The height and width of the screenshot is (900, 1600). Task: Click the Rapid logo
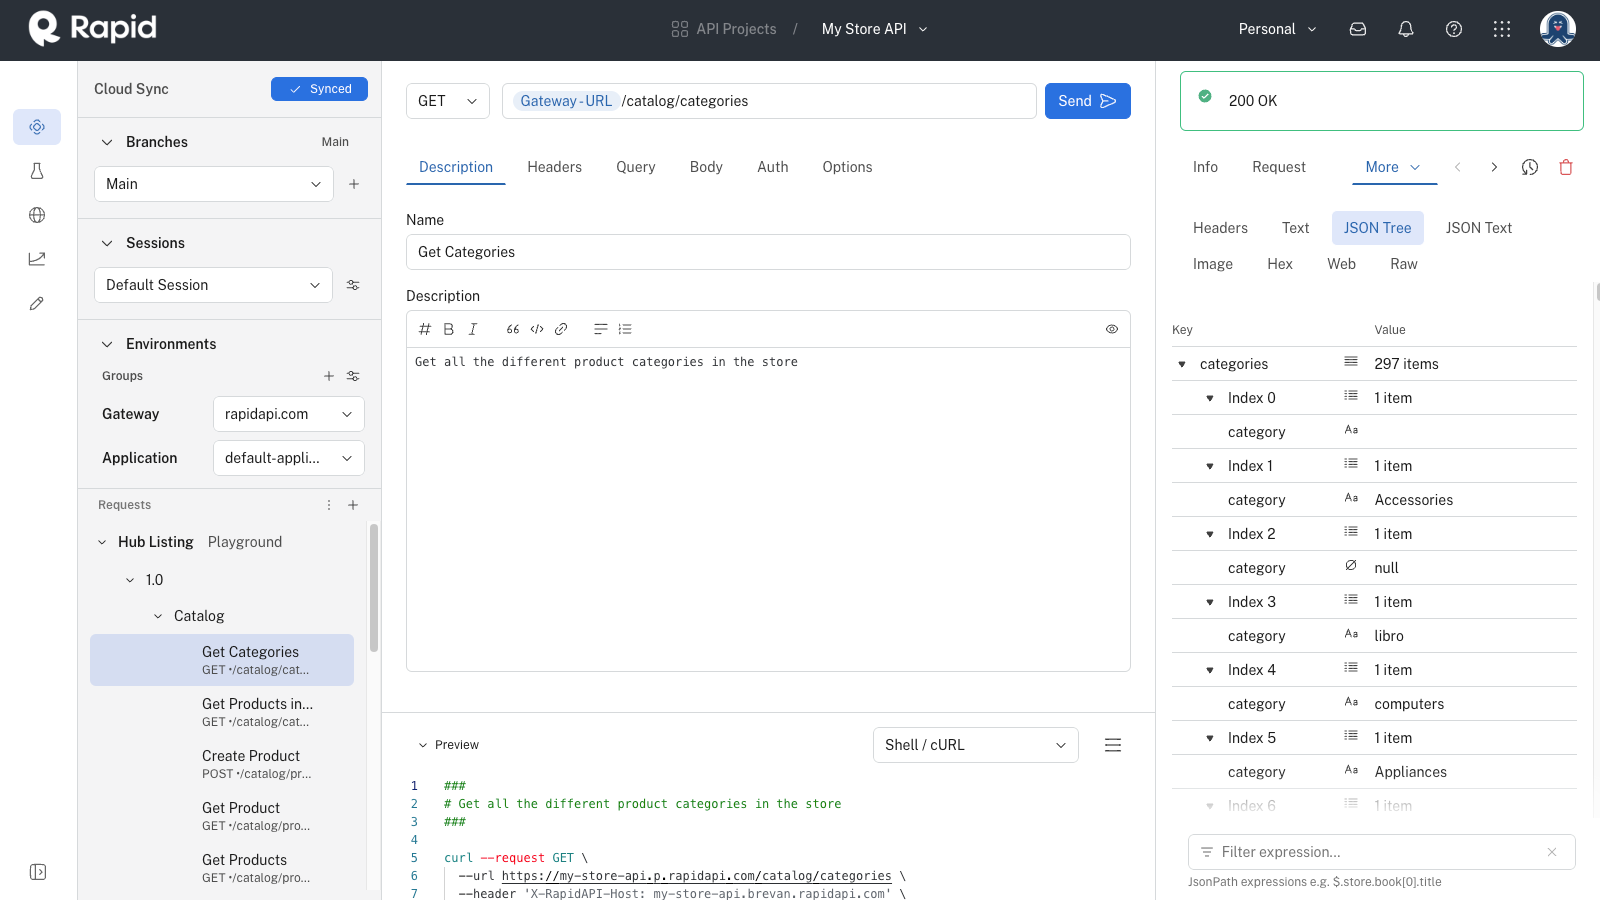(93, 28)
